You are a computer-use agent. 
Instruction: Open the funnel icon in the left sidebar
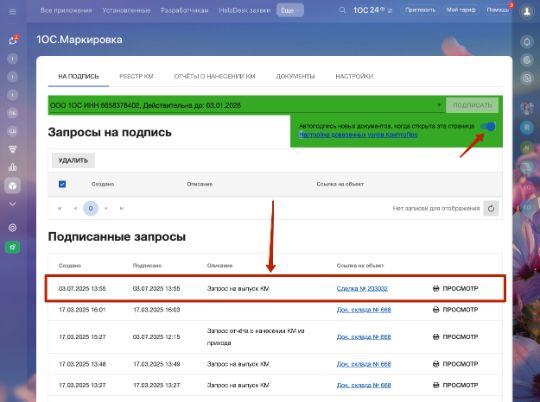point(12,149)
